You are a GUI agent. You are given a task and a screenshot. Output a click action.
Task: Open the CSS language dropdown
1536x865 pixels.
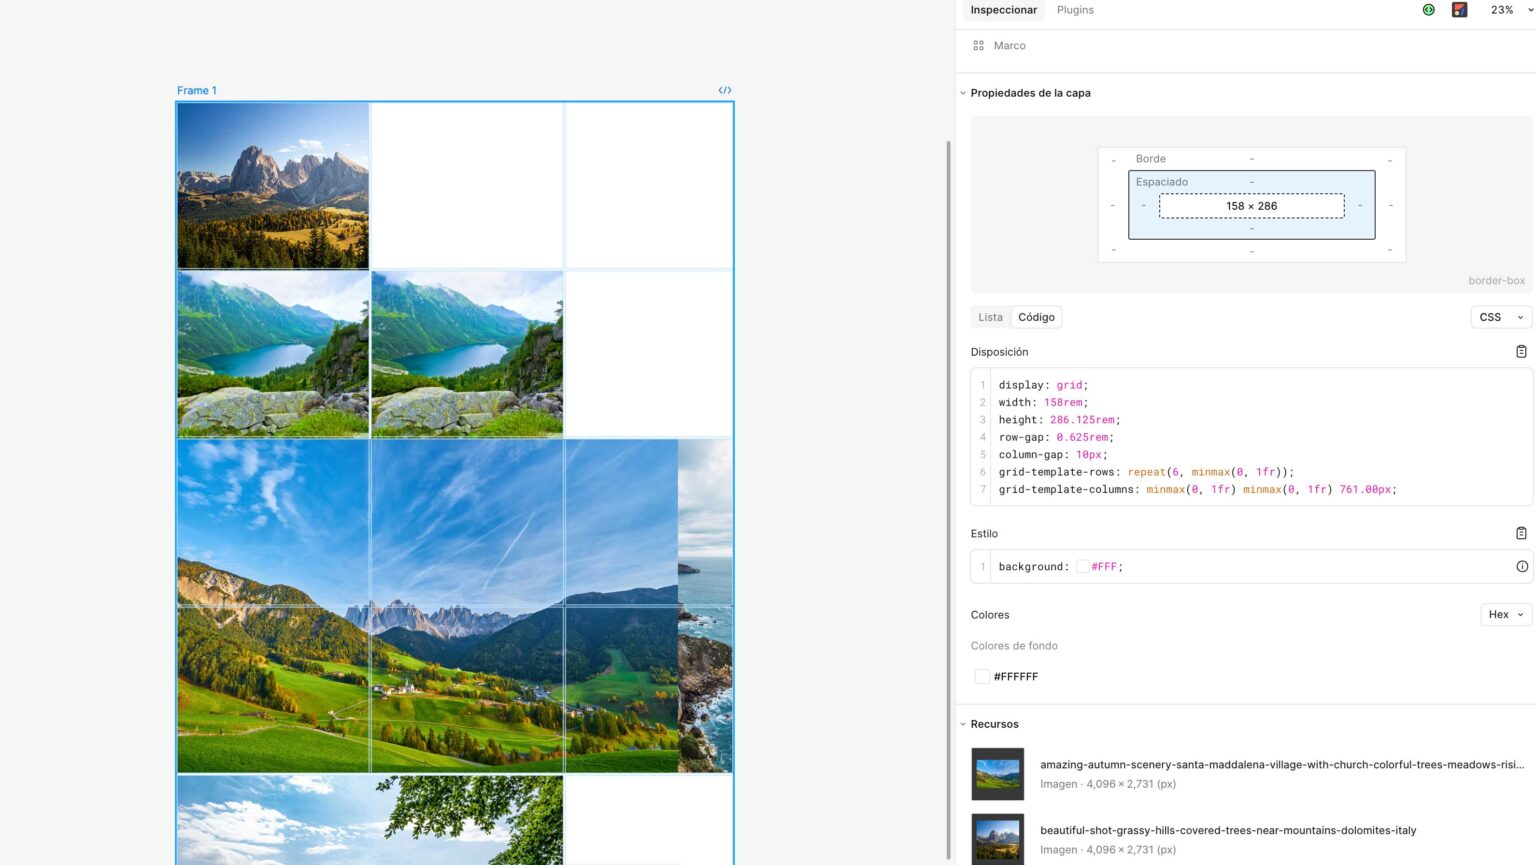pyautogui.click(x=1501, y=316)
